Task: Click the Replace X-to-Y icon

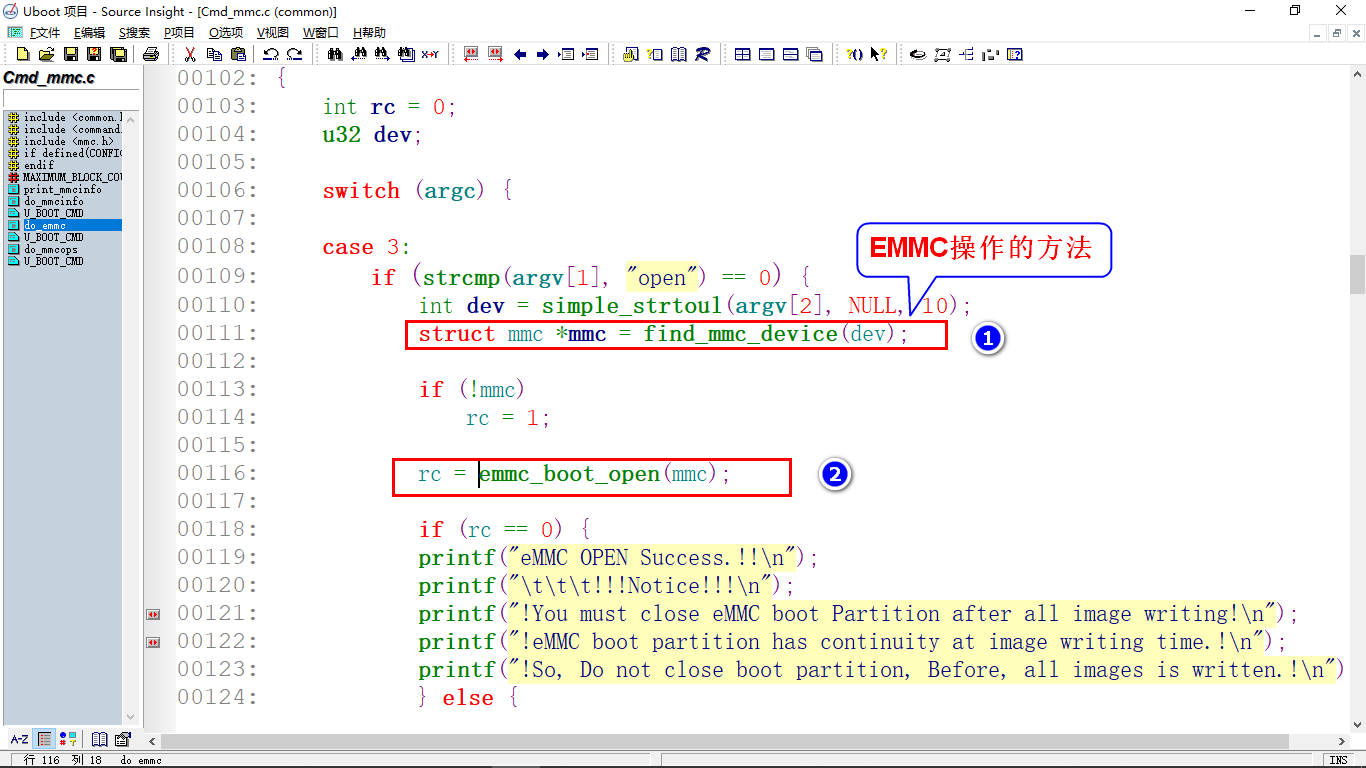Action: [x=430, y=54]
